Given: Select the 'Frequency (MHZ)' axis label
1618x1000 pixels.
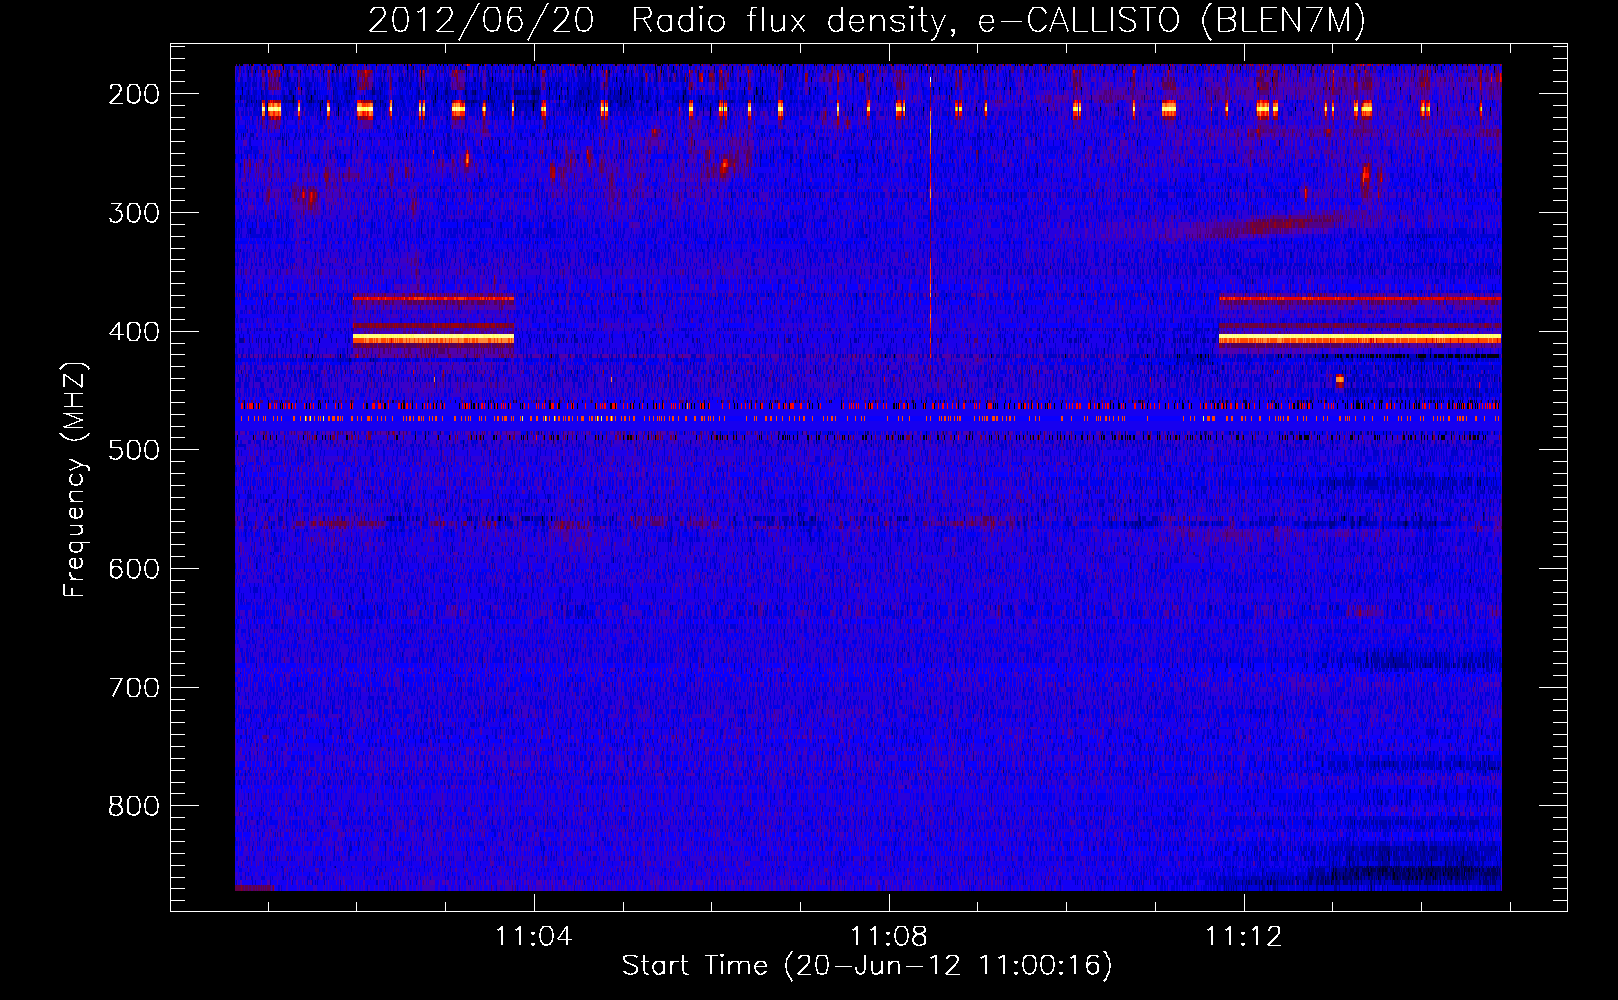Looking at the screenshot, I should pos(75,479).
